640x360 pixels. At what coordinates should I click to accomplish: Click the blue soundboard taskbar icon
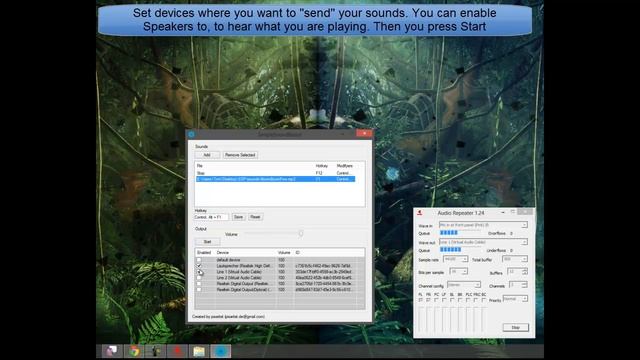coord(221,351)
